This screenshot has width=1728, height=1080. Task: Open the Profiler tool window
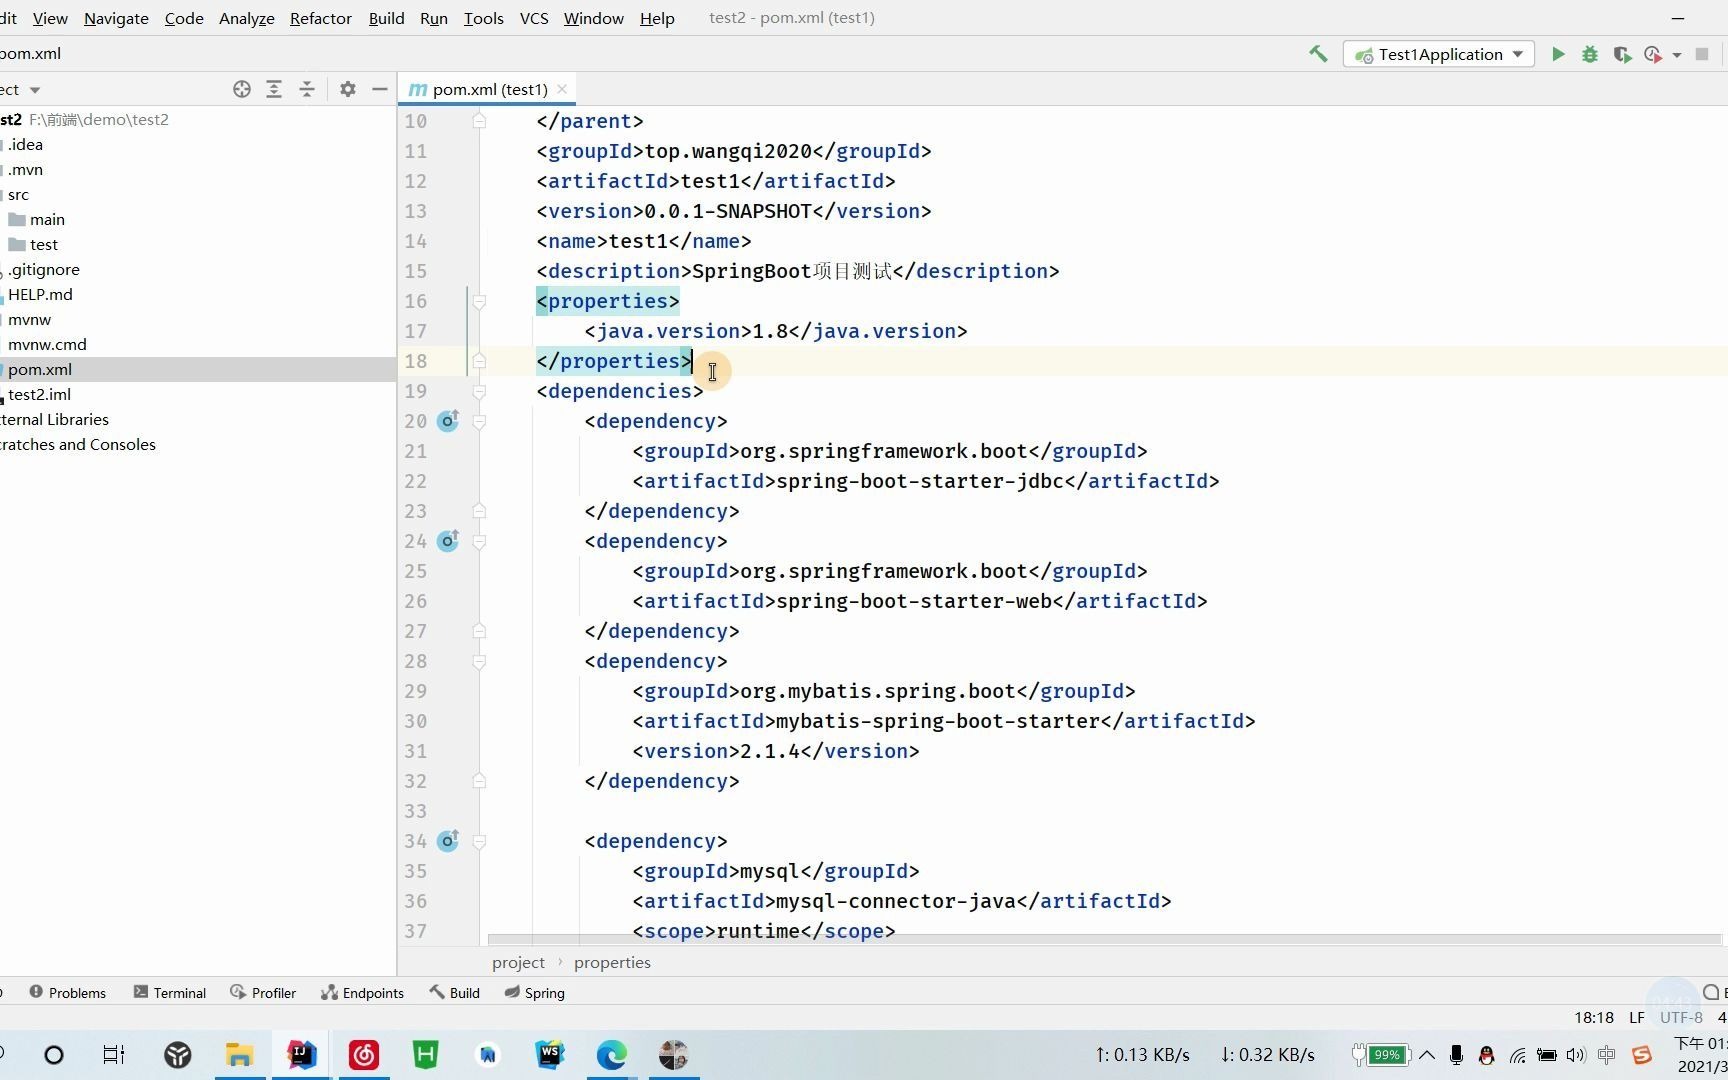tap(263, 993)
